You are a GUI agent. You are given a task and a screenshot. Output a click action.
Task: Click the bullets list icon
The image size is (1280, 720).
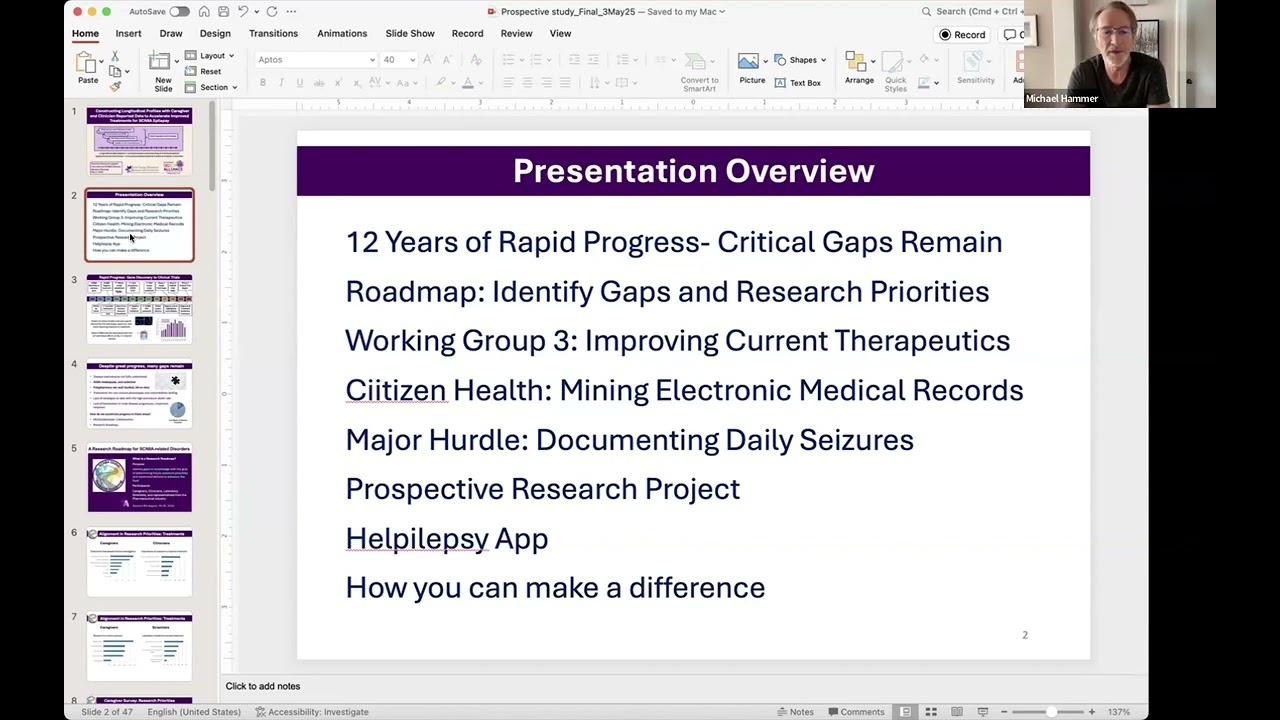[x=508, y=59]
